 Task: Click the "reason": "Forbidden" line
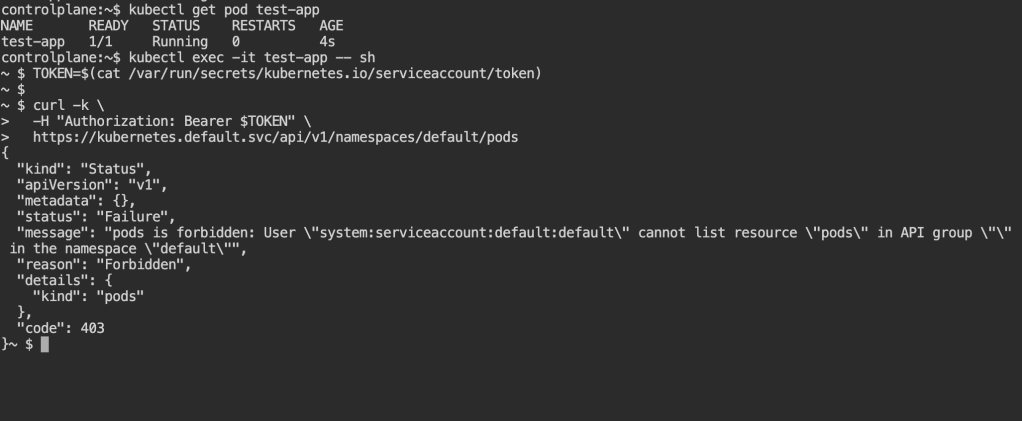tap(98, 265)
